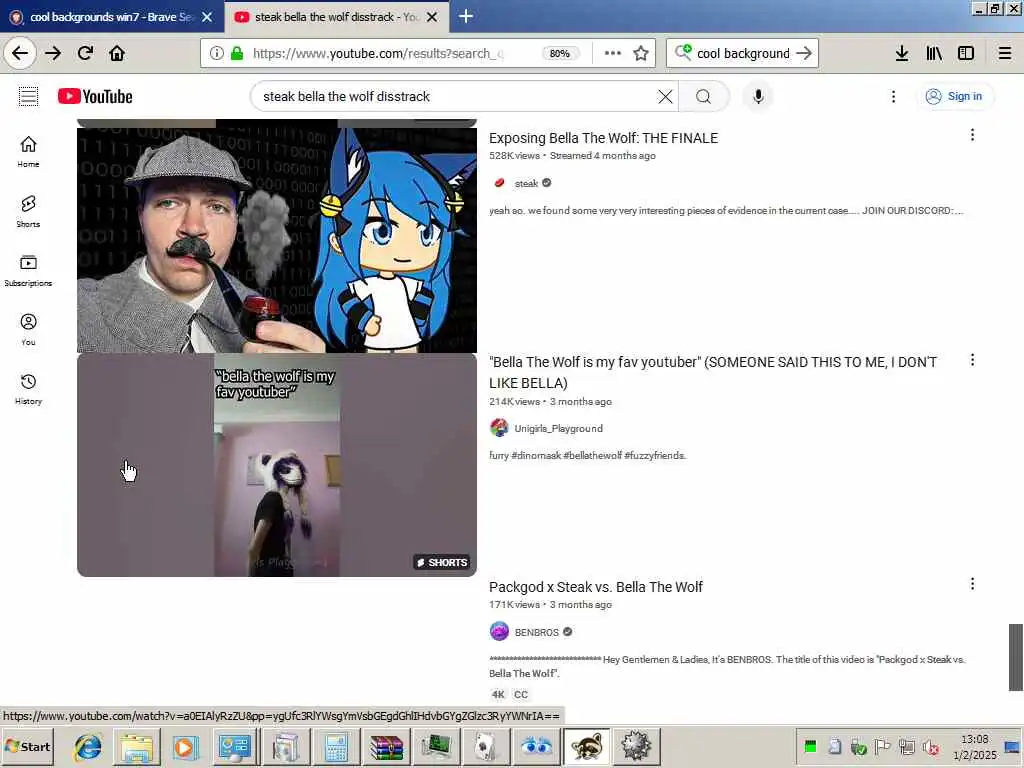The width and height of the screenshot is (1024, 768).
Task: Open the blue eyes taskbar icon
Action: point(537,746)
